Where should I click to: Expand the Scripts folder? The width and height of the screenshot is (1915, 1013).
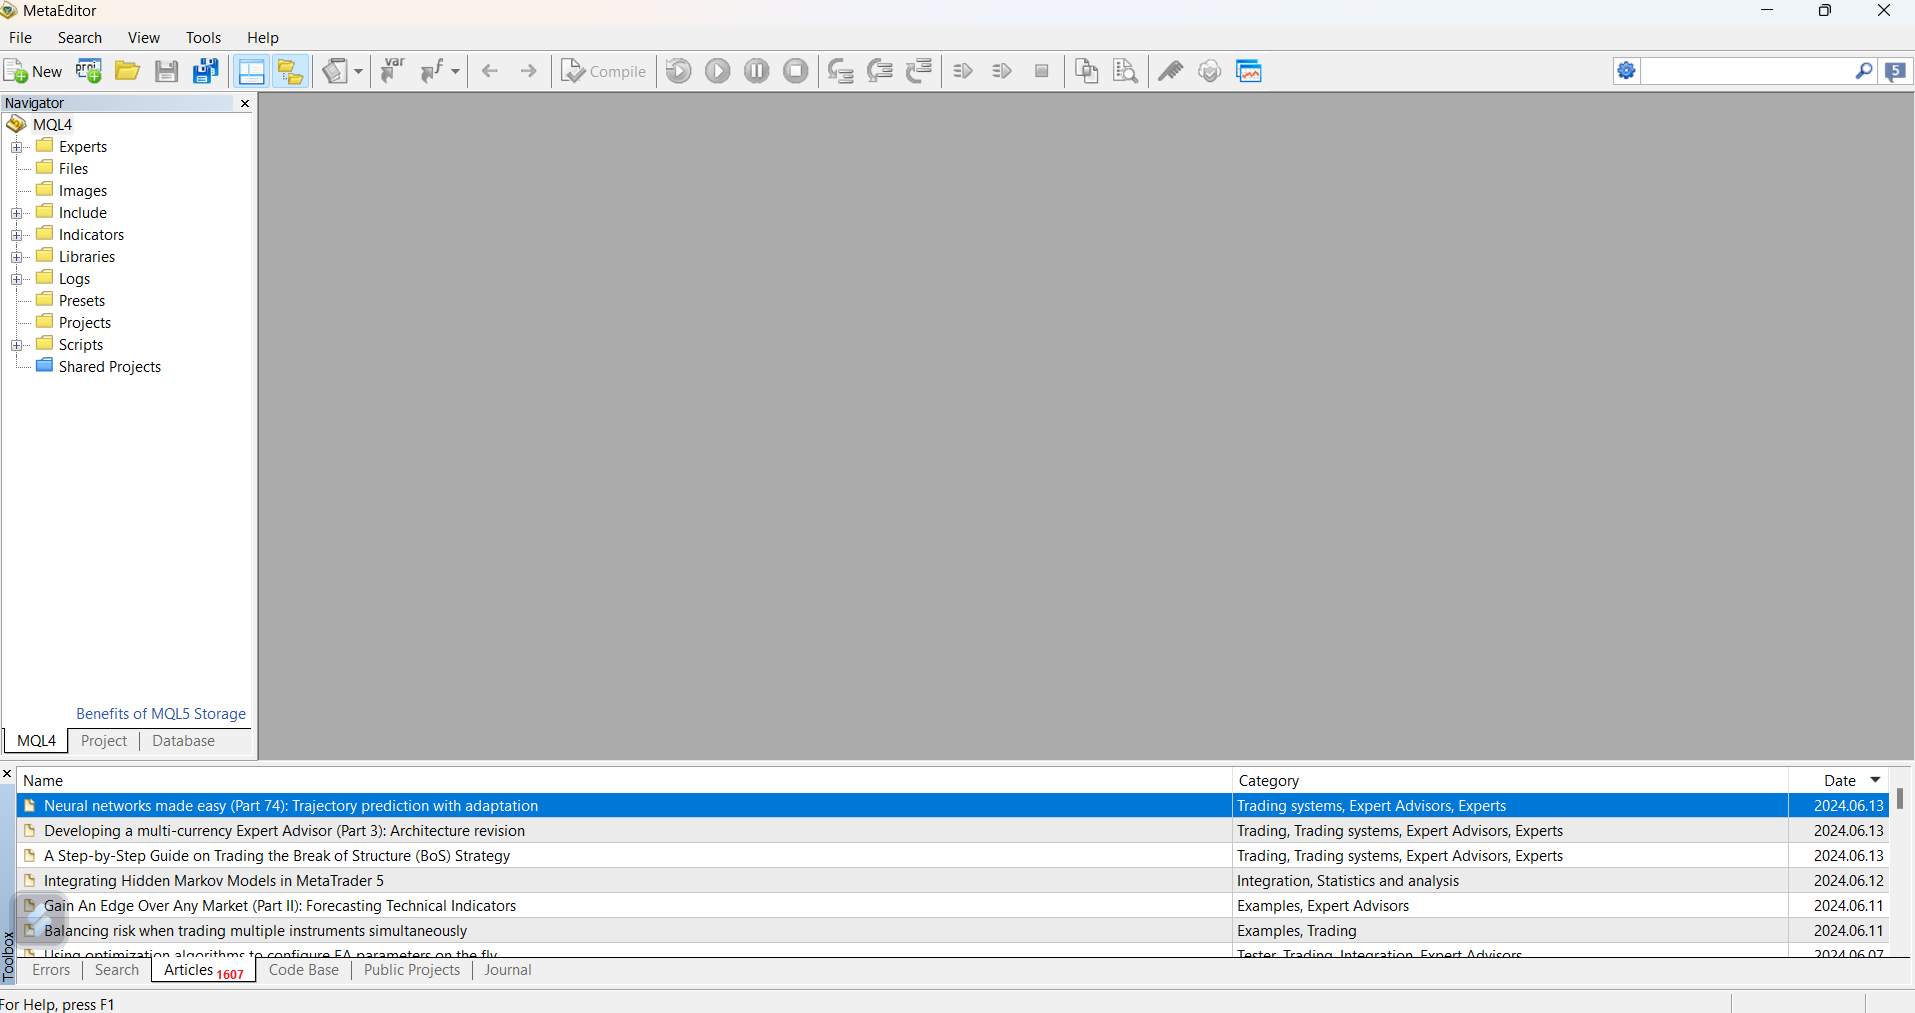point(17,345)
